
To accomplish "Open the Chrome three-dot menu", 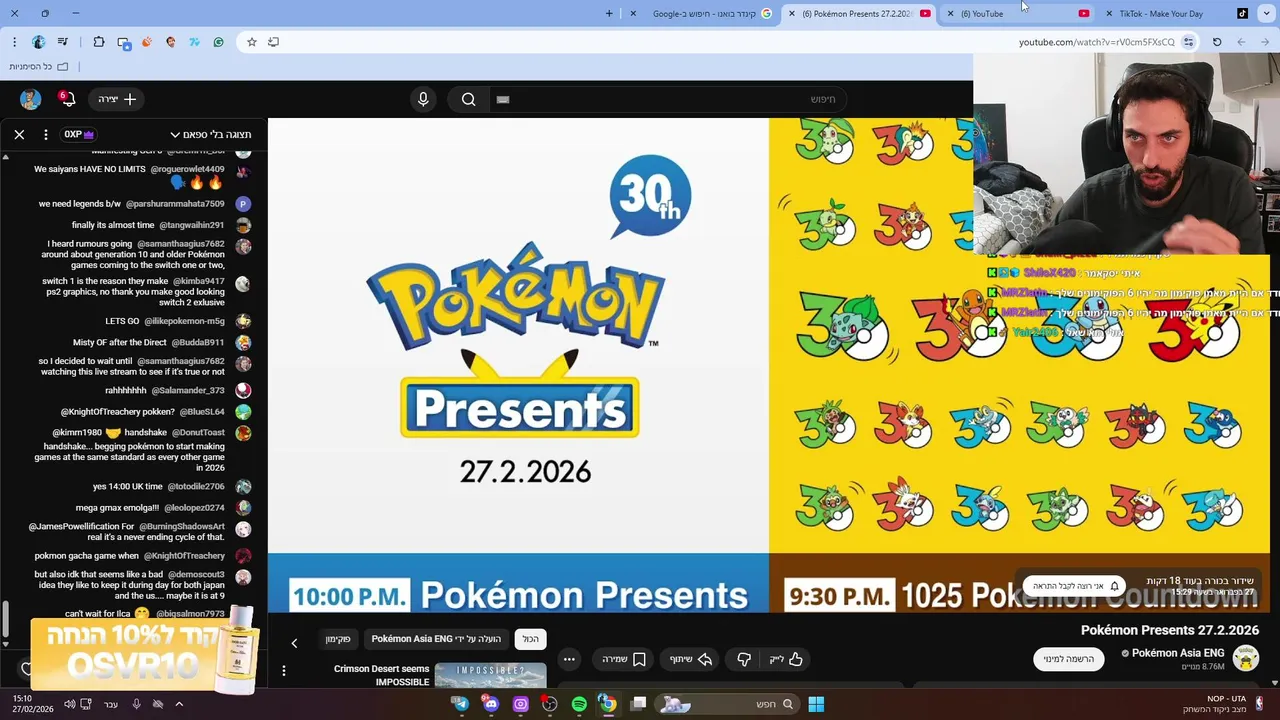I will [x=14, y=42].
